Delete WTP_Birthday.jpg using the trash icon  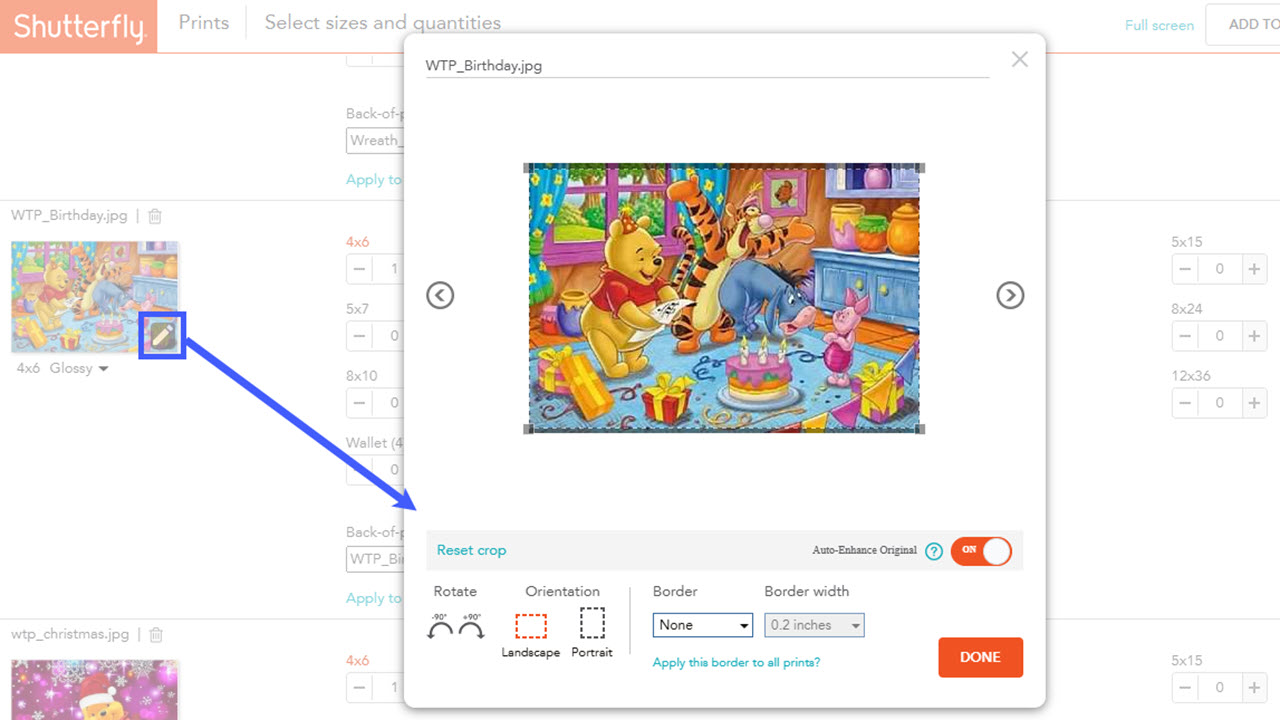pos(155,215)
